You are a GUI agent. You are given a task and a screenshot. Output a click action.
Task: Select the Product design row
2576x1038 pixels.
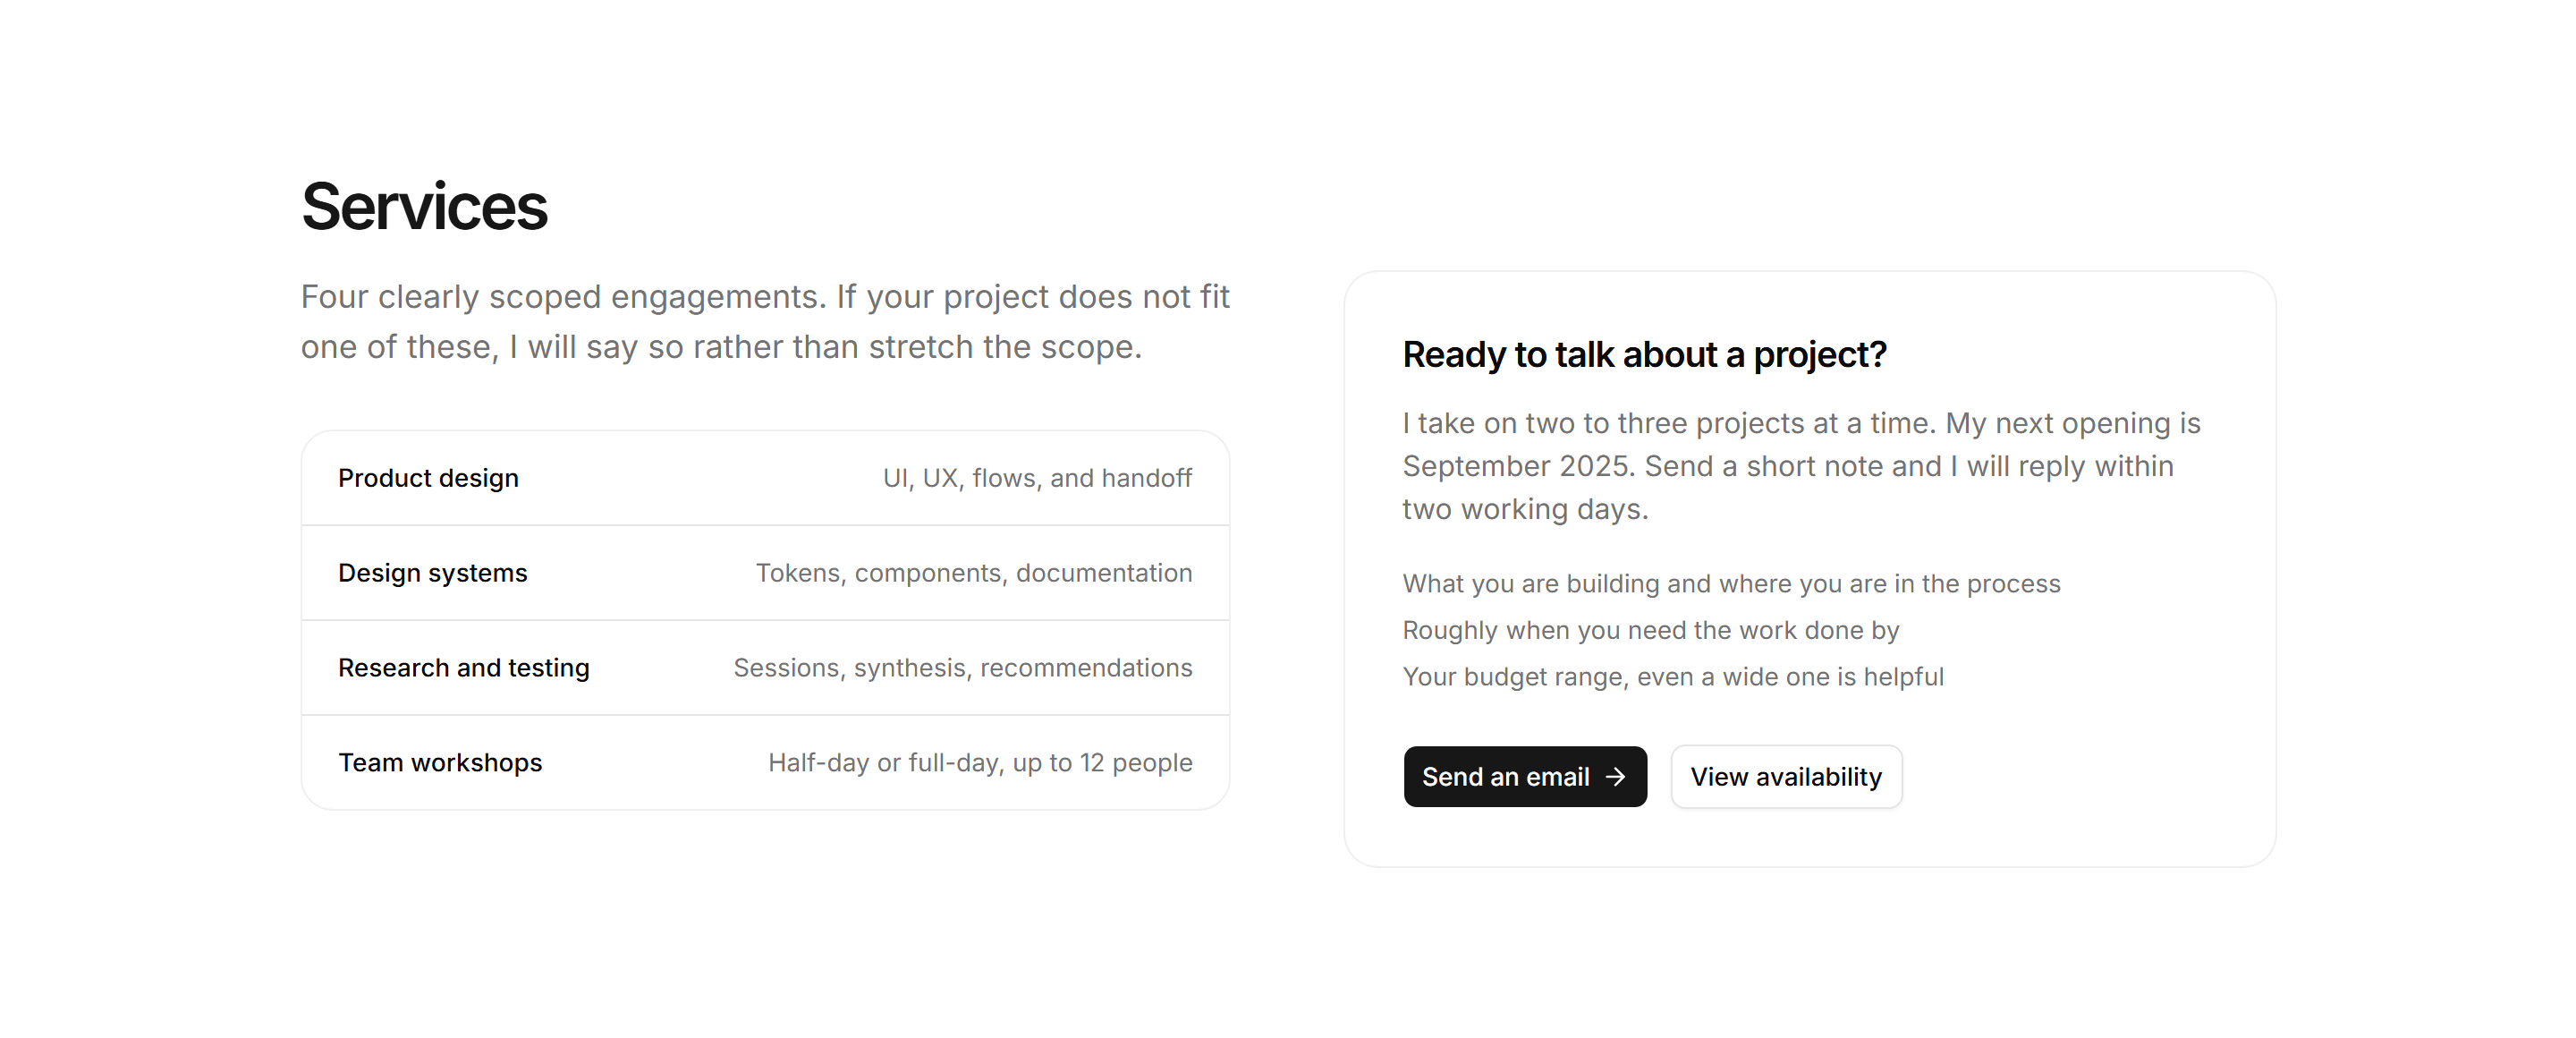coord(765,478)
